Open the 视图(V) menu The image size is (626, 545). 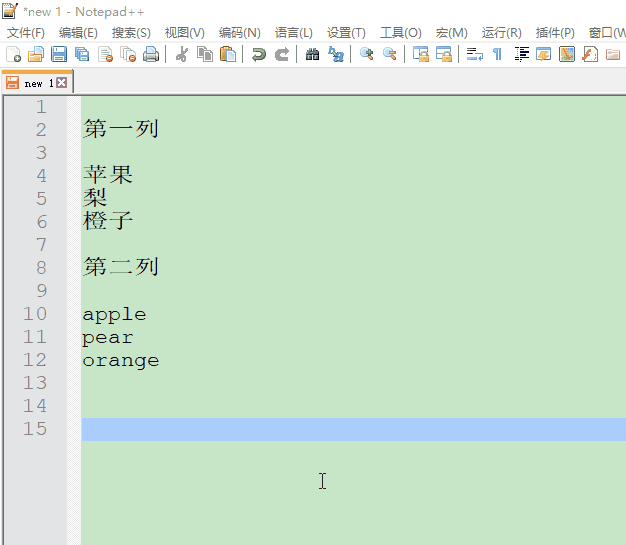tap(185, 33)
